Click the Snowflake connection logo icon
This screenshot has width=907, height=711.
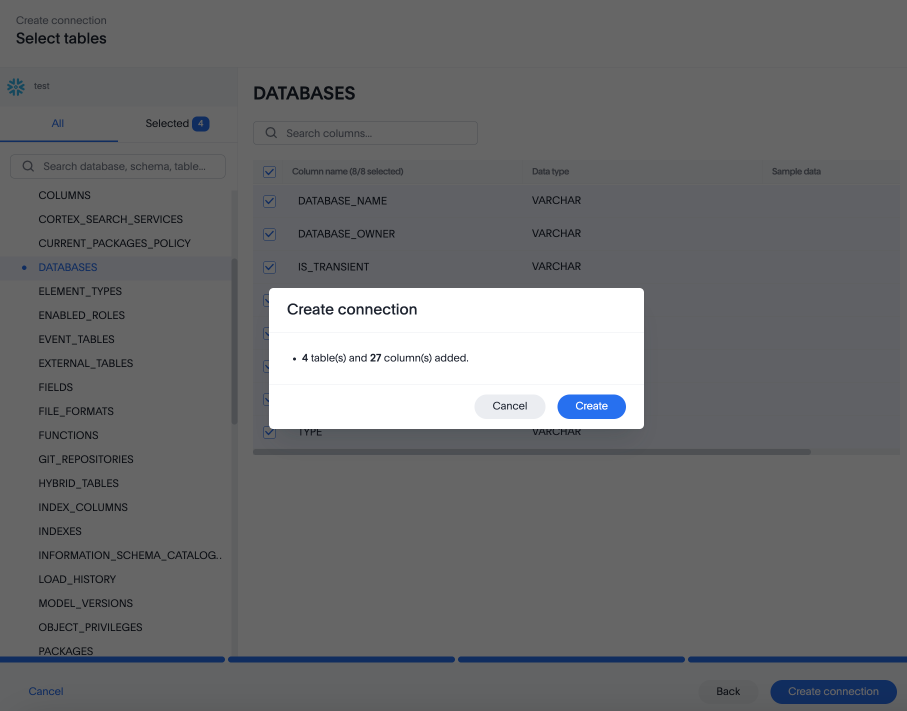pos(16,87)
